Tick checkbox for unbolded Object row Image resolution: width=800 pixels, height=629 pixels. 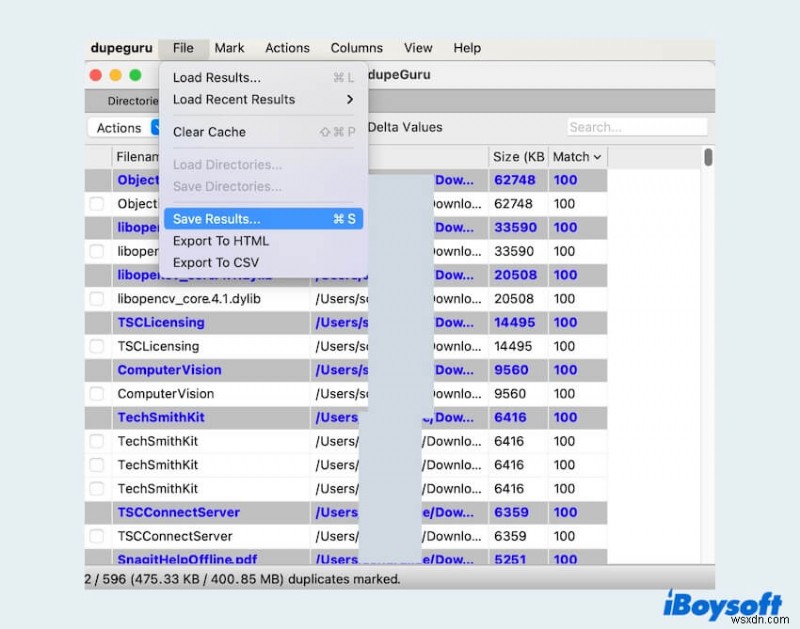tap(96, 204)
